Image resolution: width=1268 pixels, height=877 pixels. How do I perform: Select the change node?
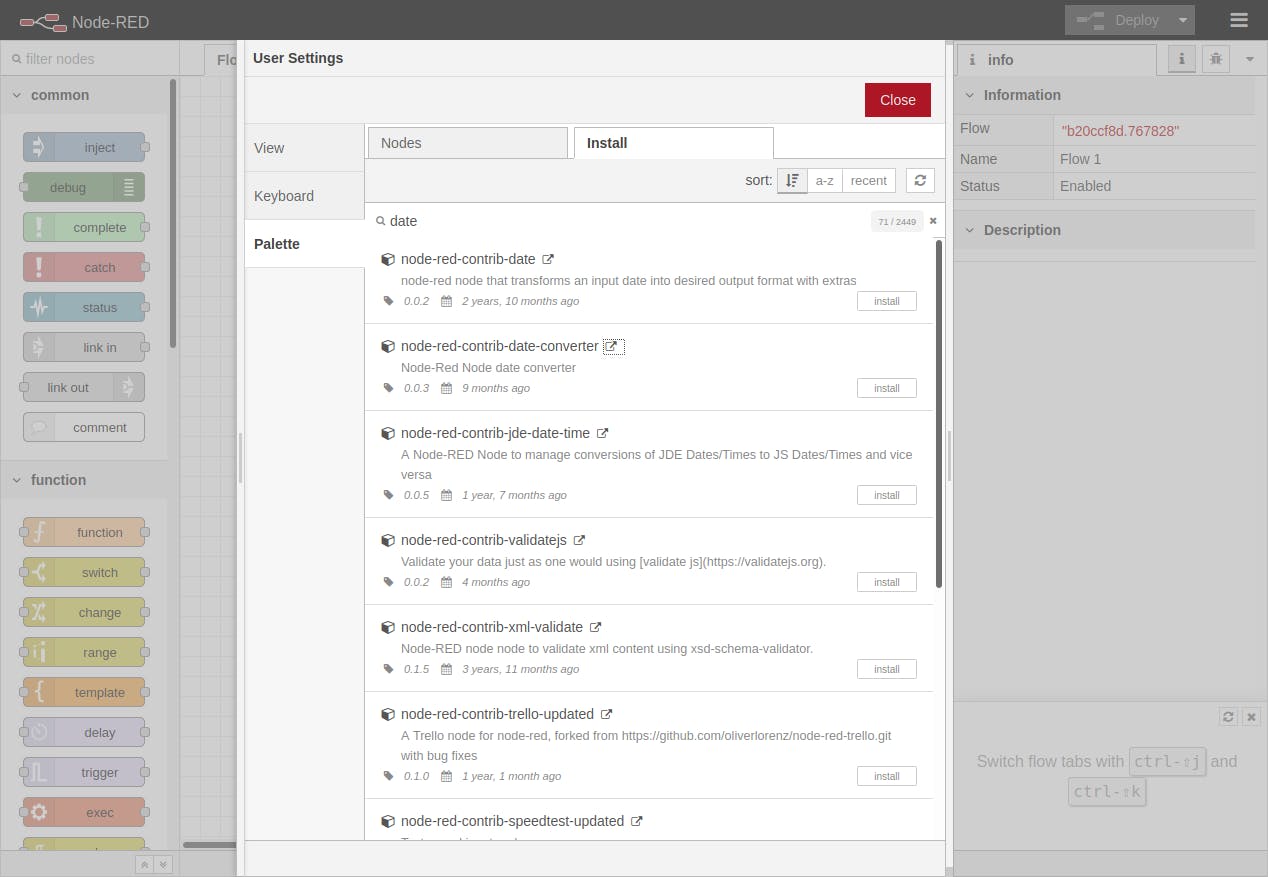[x=84, y=612]
